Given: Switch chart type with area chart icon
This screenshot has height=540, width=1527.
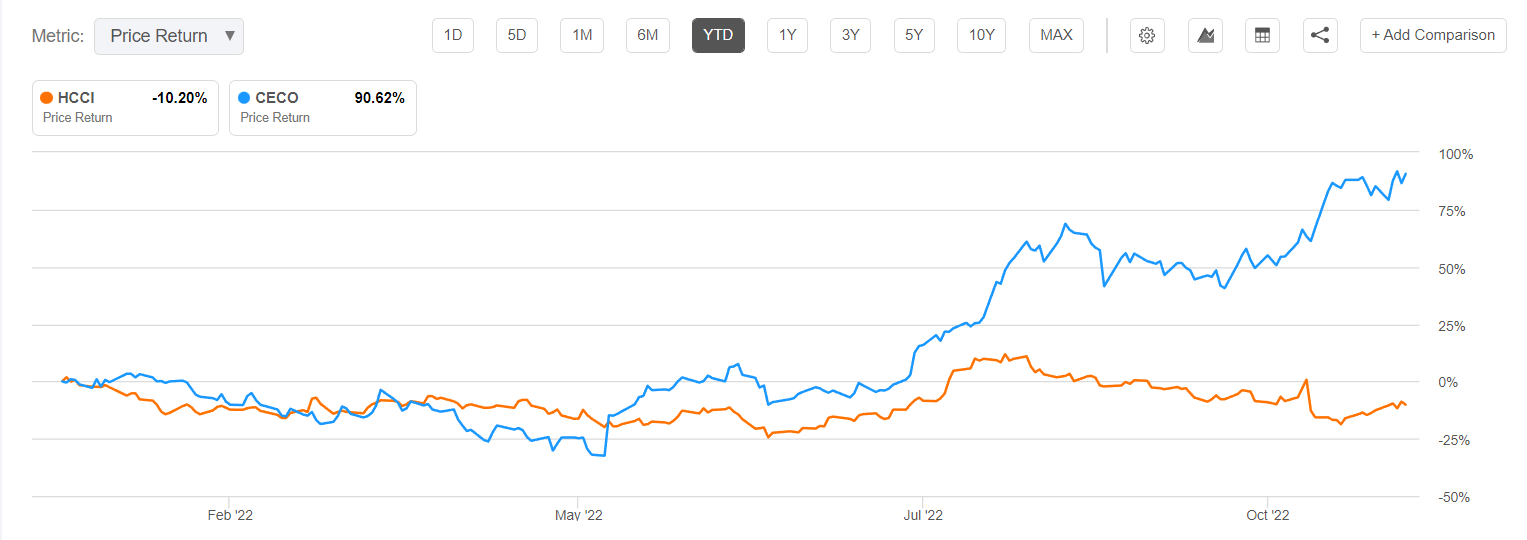Looking at the screenshot, I should pyautogui.click(x=1205, y=36).
